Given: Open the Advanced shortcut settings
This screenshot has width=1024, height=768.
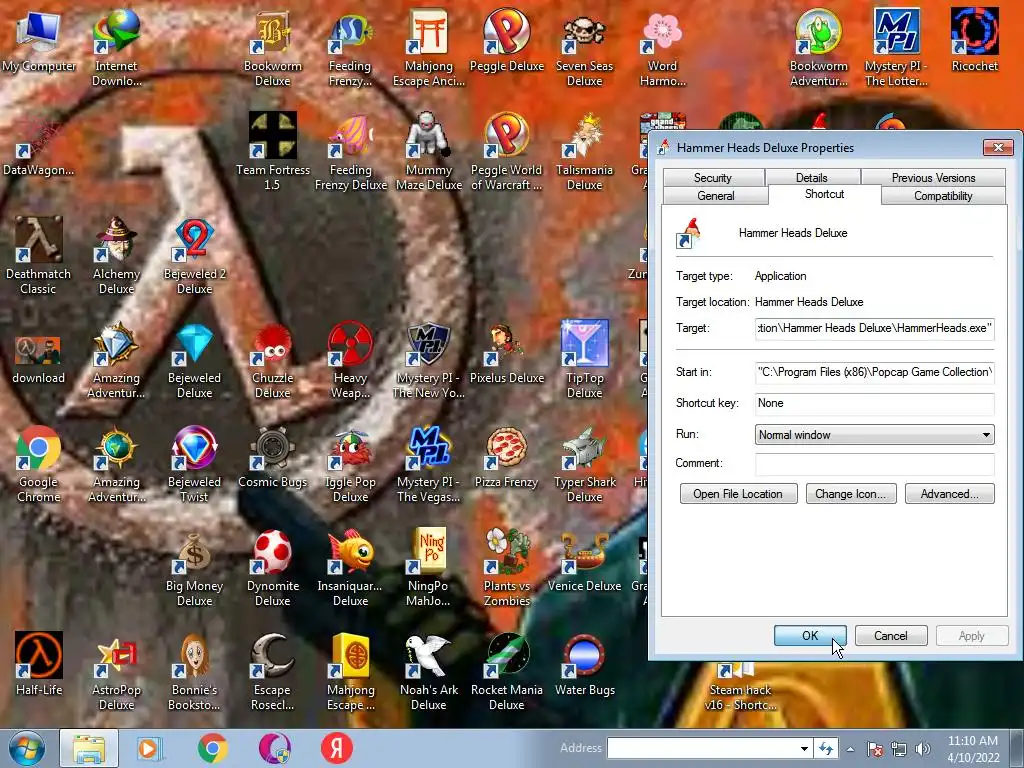Looking at the screenshot, I should pos(950,494).
